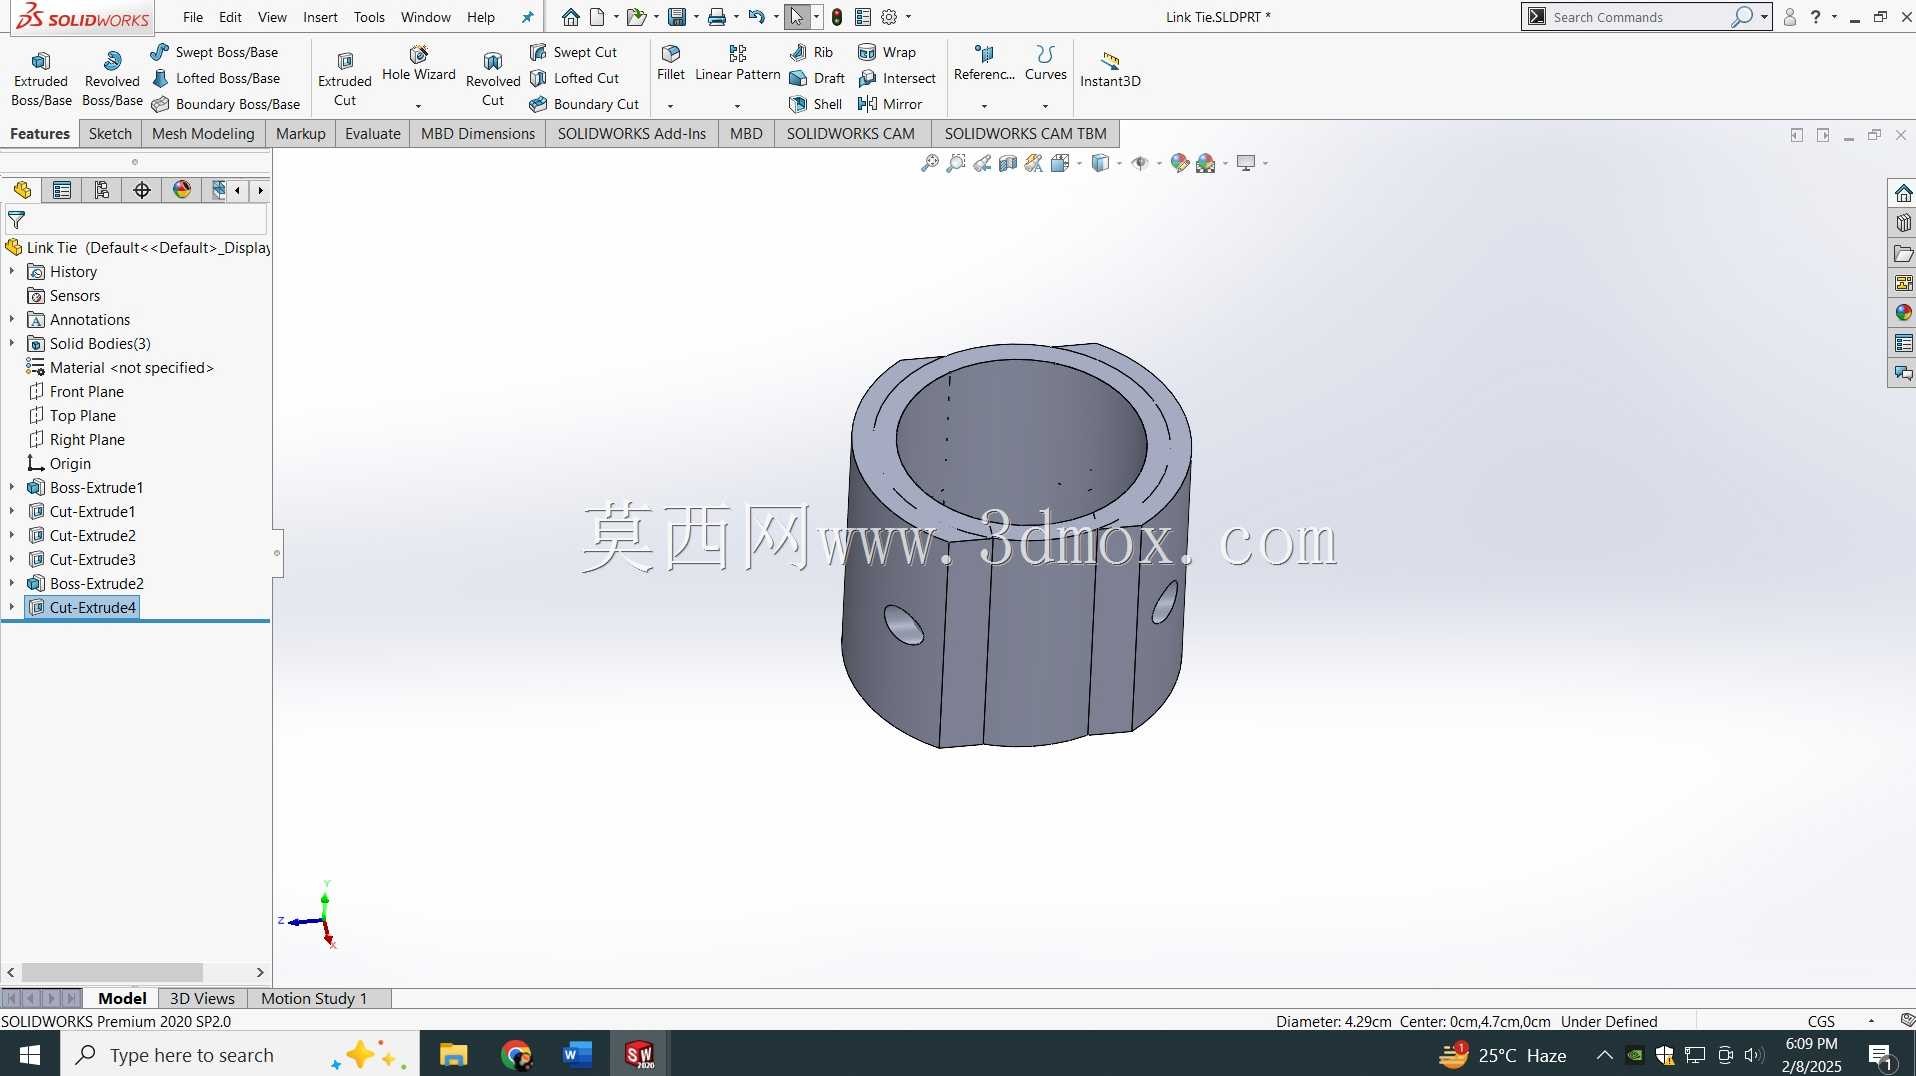Open the Insert menu
This screenshot has width=1916, height=1076.
click(x=320, y=17)
